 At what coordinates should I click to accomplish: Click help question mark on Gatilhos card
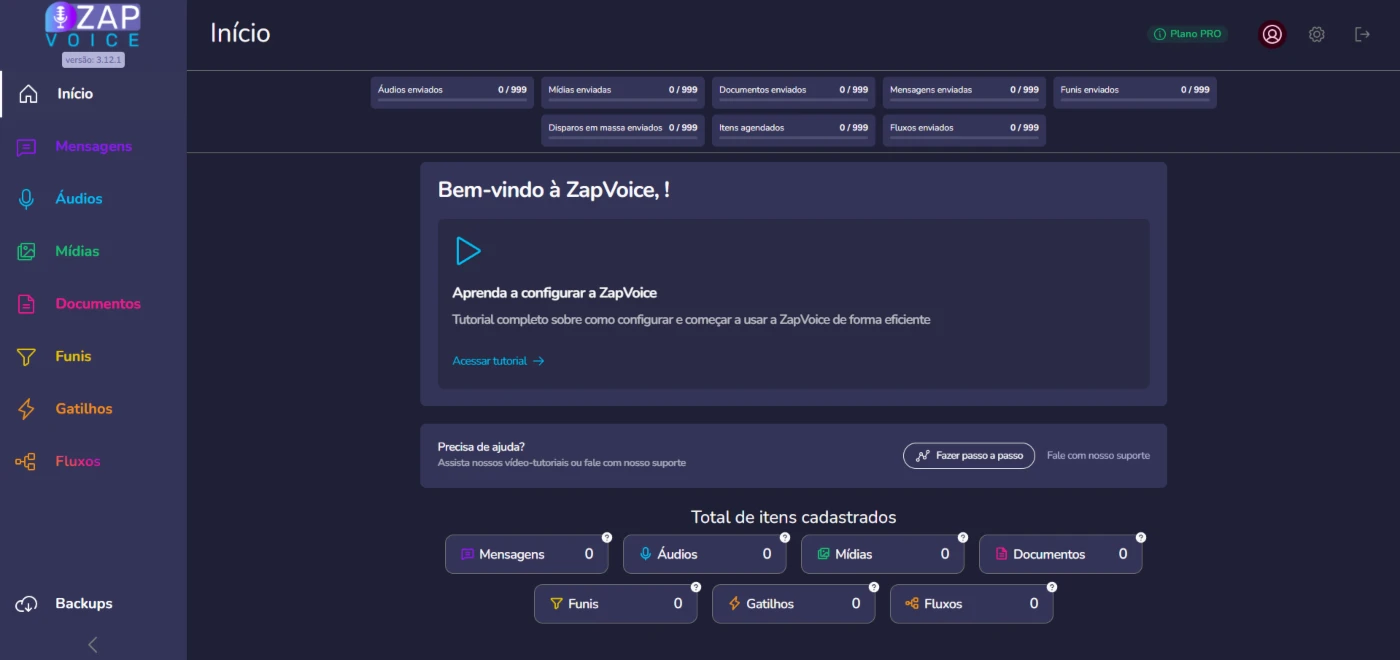[x=874, y=587]
